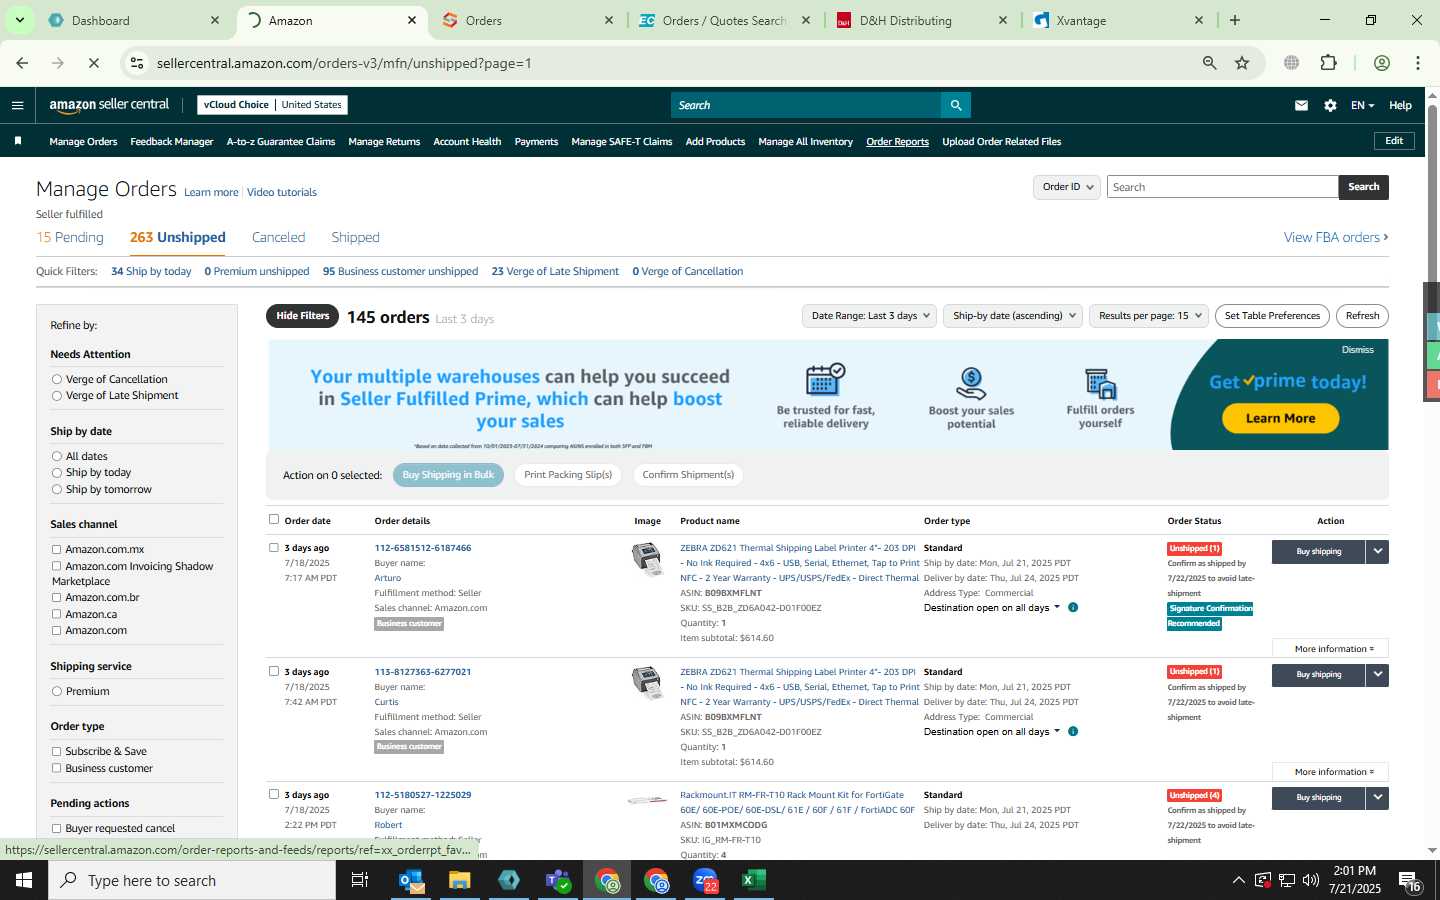This screenshot has width=1440, height=900.
Task: Select Ship by today radio option
Action: coord(57,473)
